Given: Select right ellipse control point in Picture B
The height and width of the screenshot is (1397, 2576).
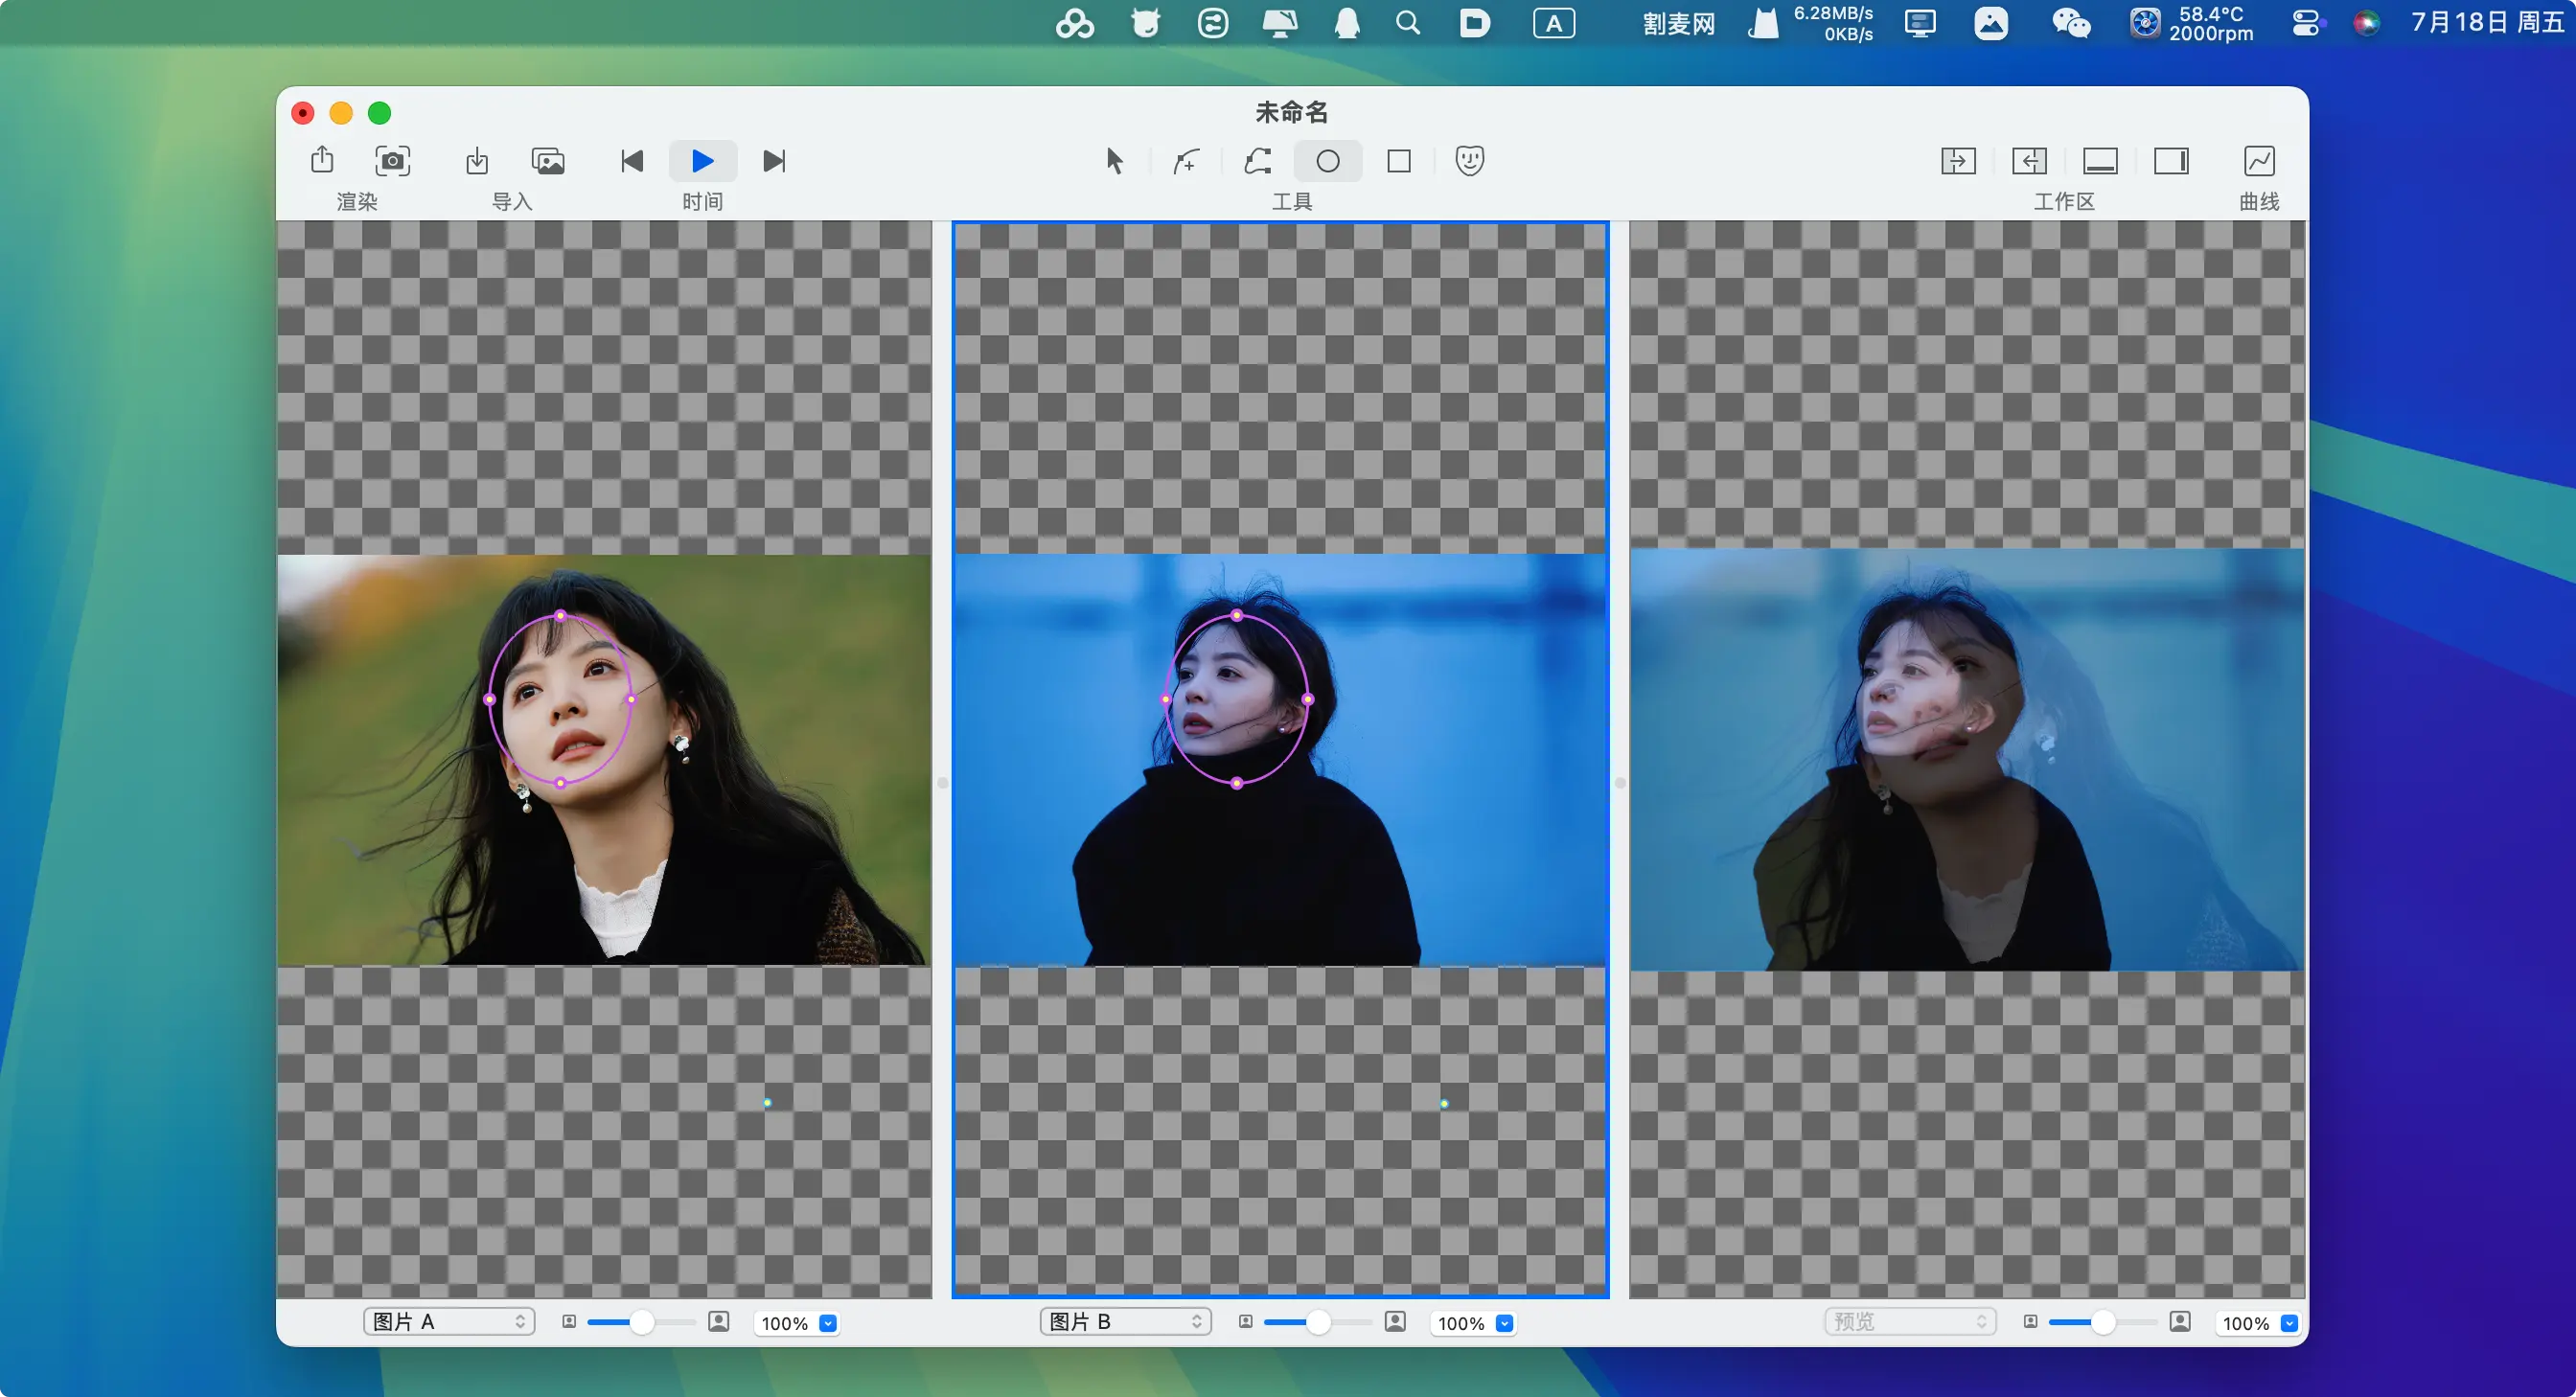Looking at the screenshot, I should pos(1308,700).
